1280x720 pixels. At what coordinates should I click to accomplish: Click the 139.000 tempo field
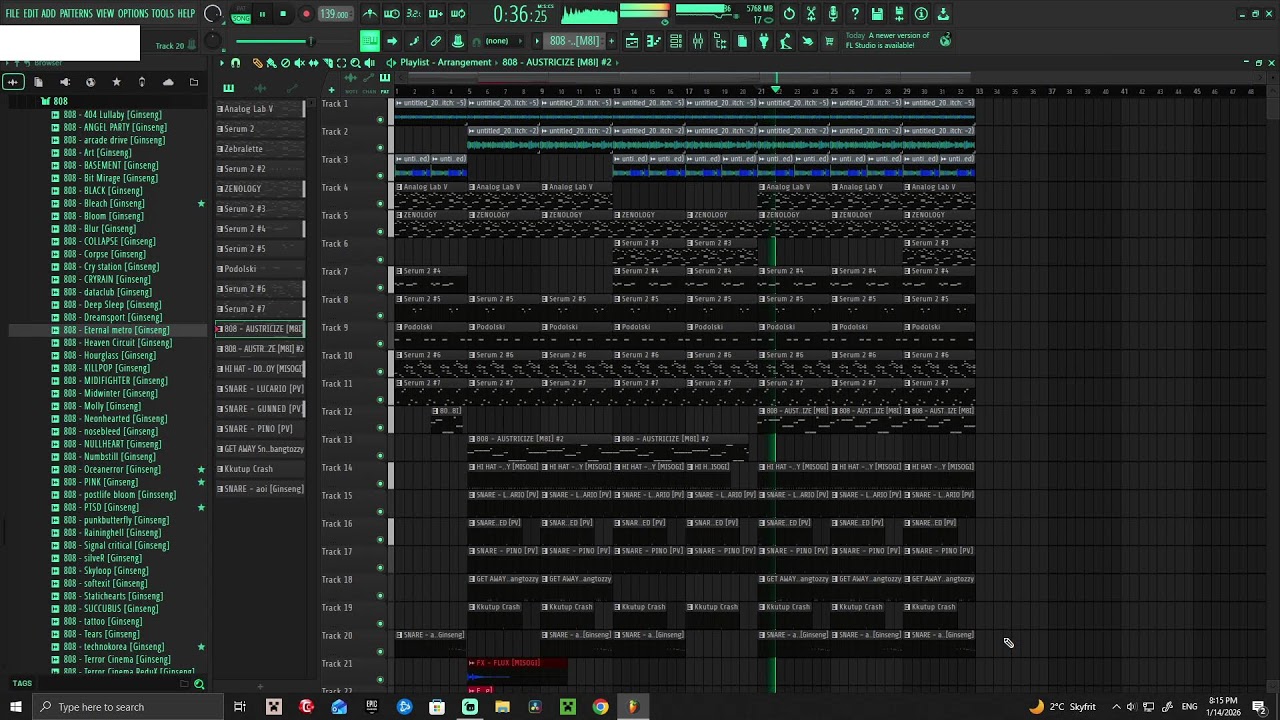pos(334,14)
